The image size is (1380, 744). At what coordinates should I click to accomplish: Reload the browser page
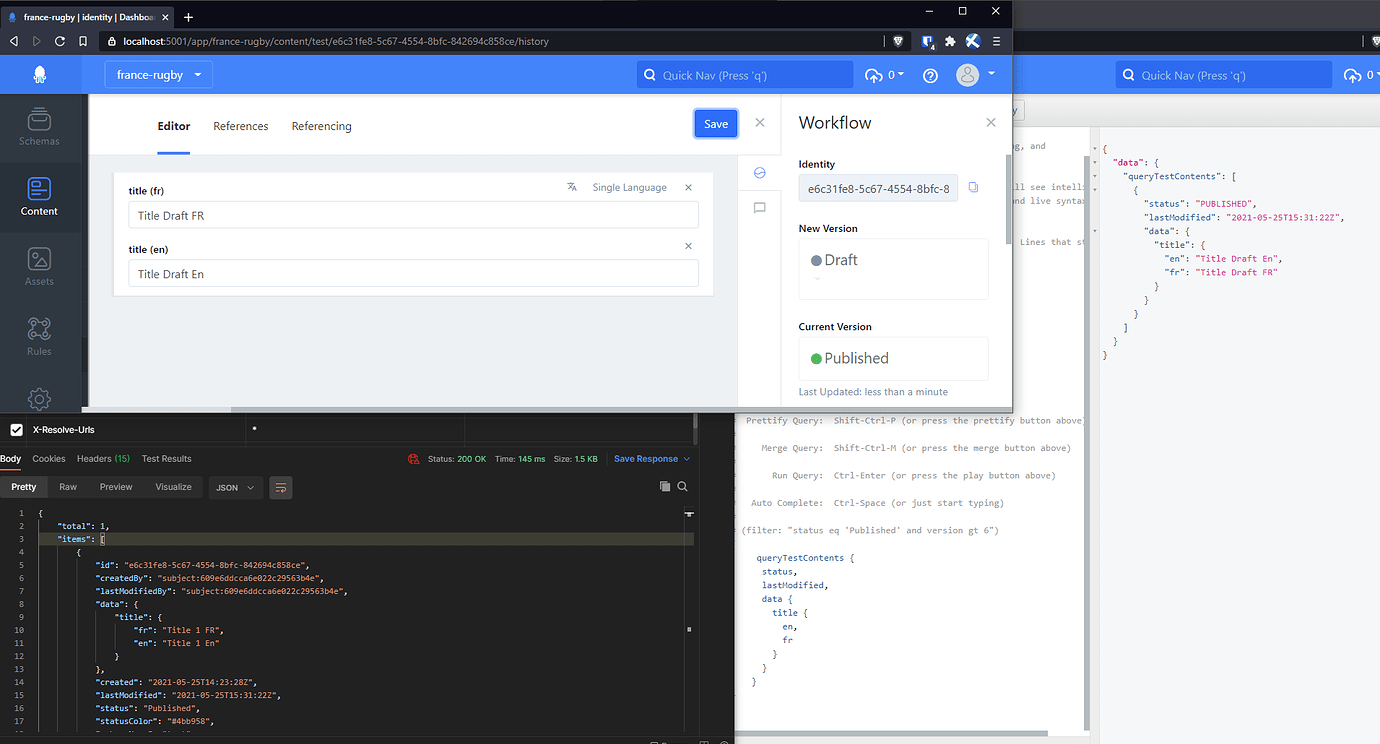(x=60, y=41)
